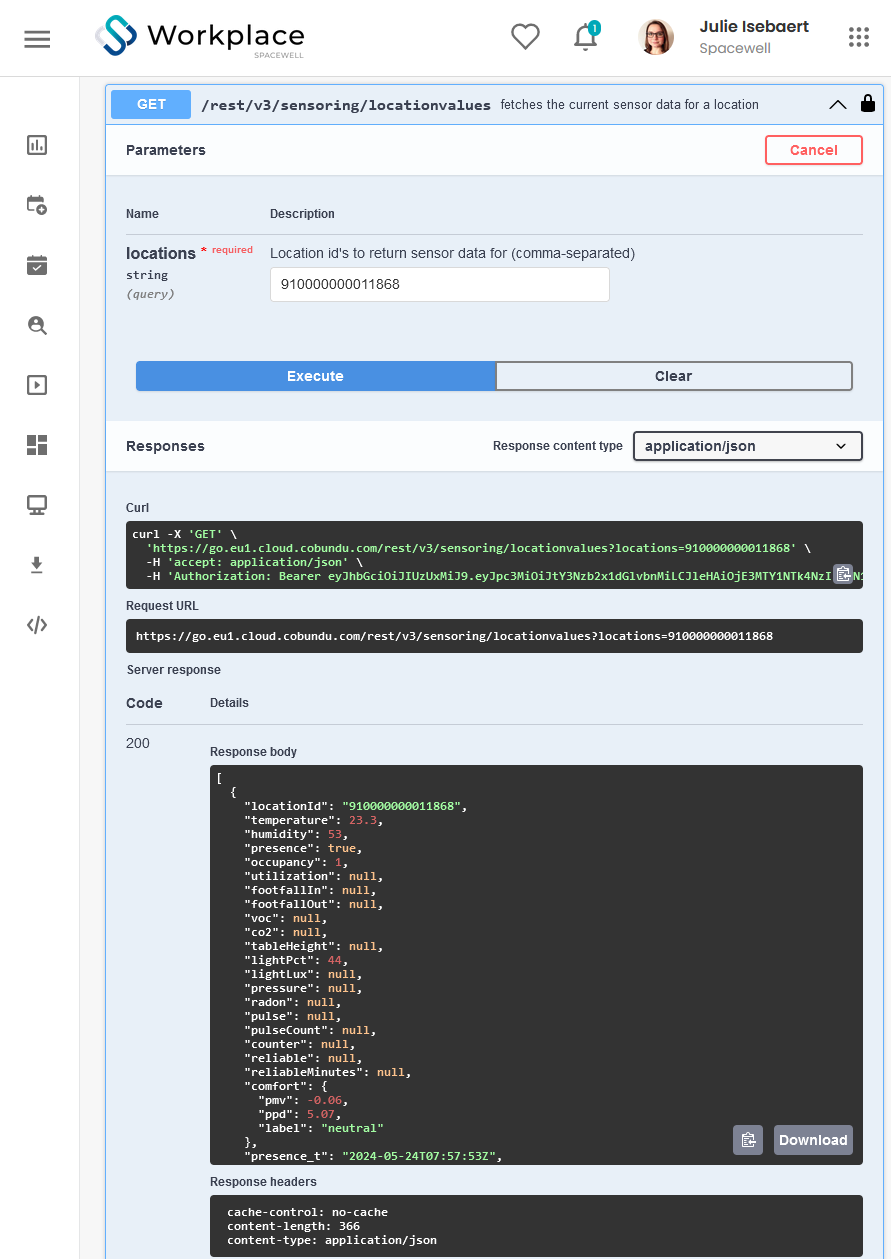Copy the response body to clipboard
891x1259 pixels.
(x=748, y=1140)
